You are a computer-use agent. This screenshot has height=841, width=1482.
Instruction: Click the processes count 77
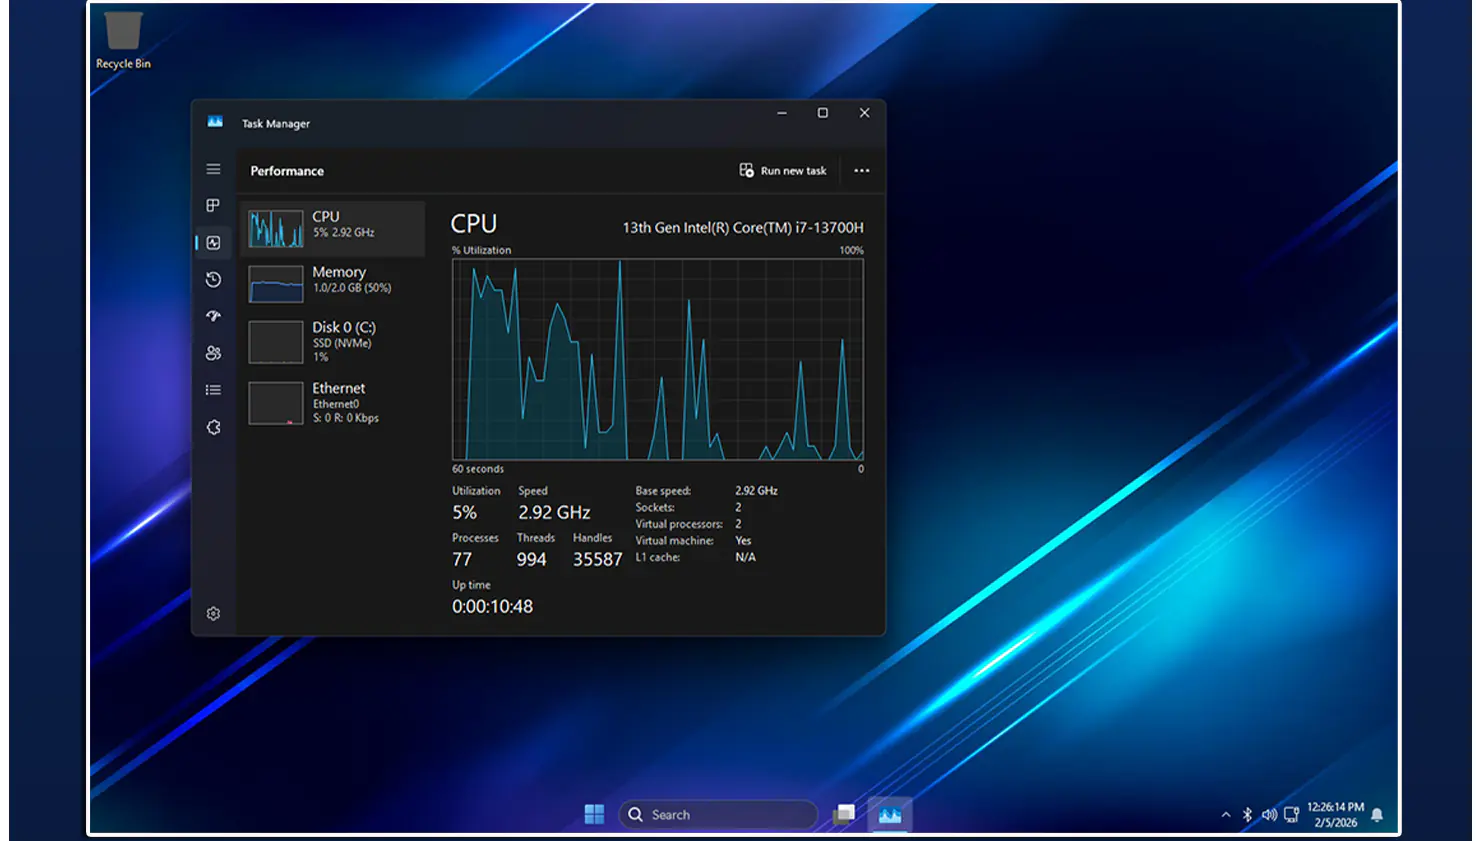[462, 560]
